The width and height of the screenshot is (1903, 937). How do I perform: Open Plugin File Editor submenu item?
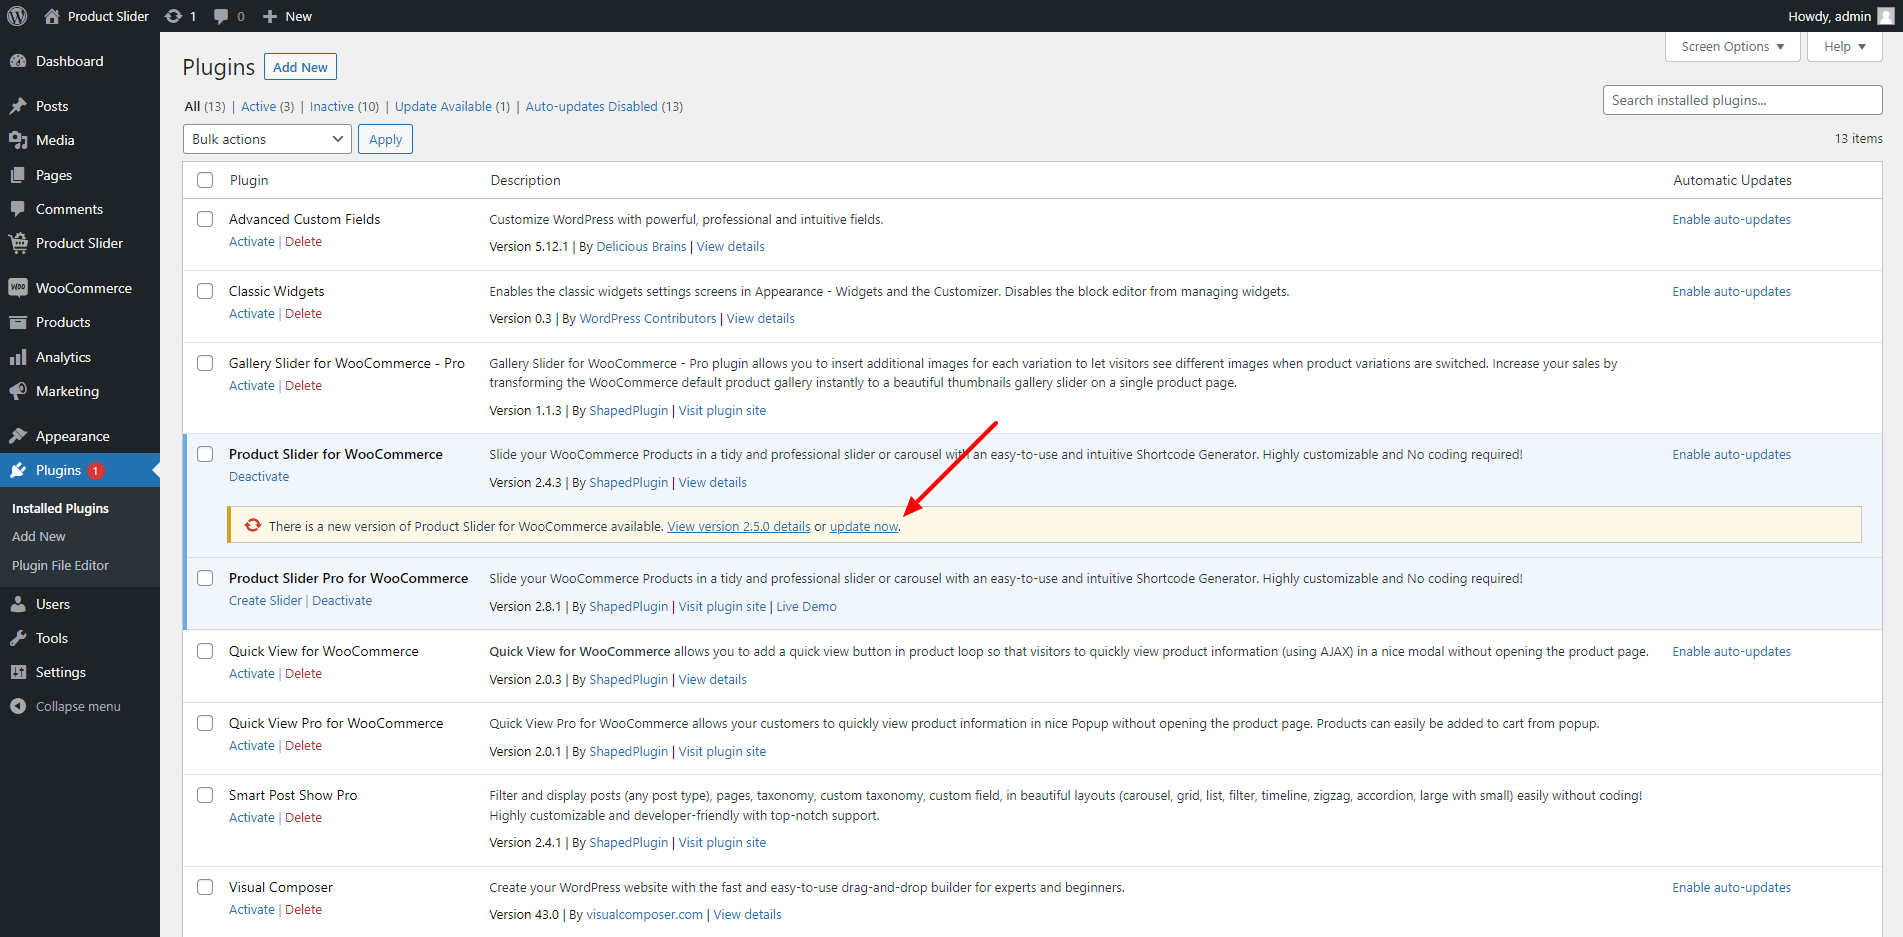60,565
